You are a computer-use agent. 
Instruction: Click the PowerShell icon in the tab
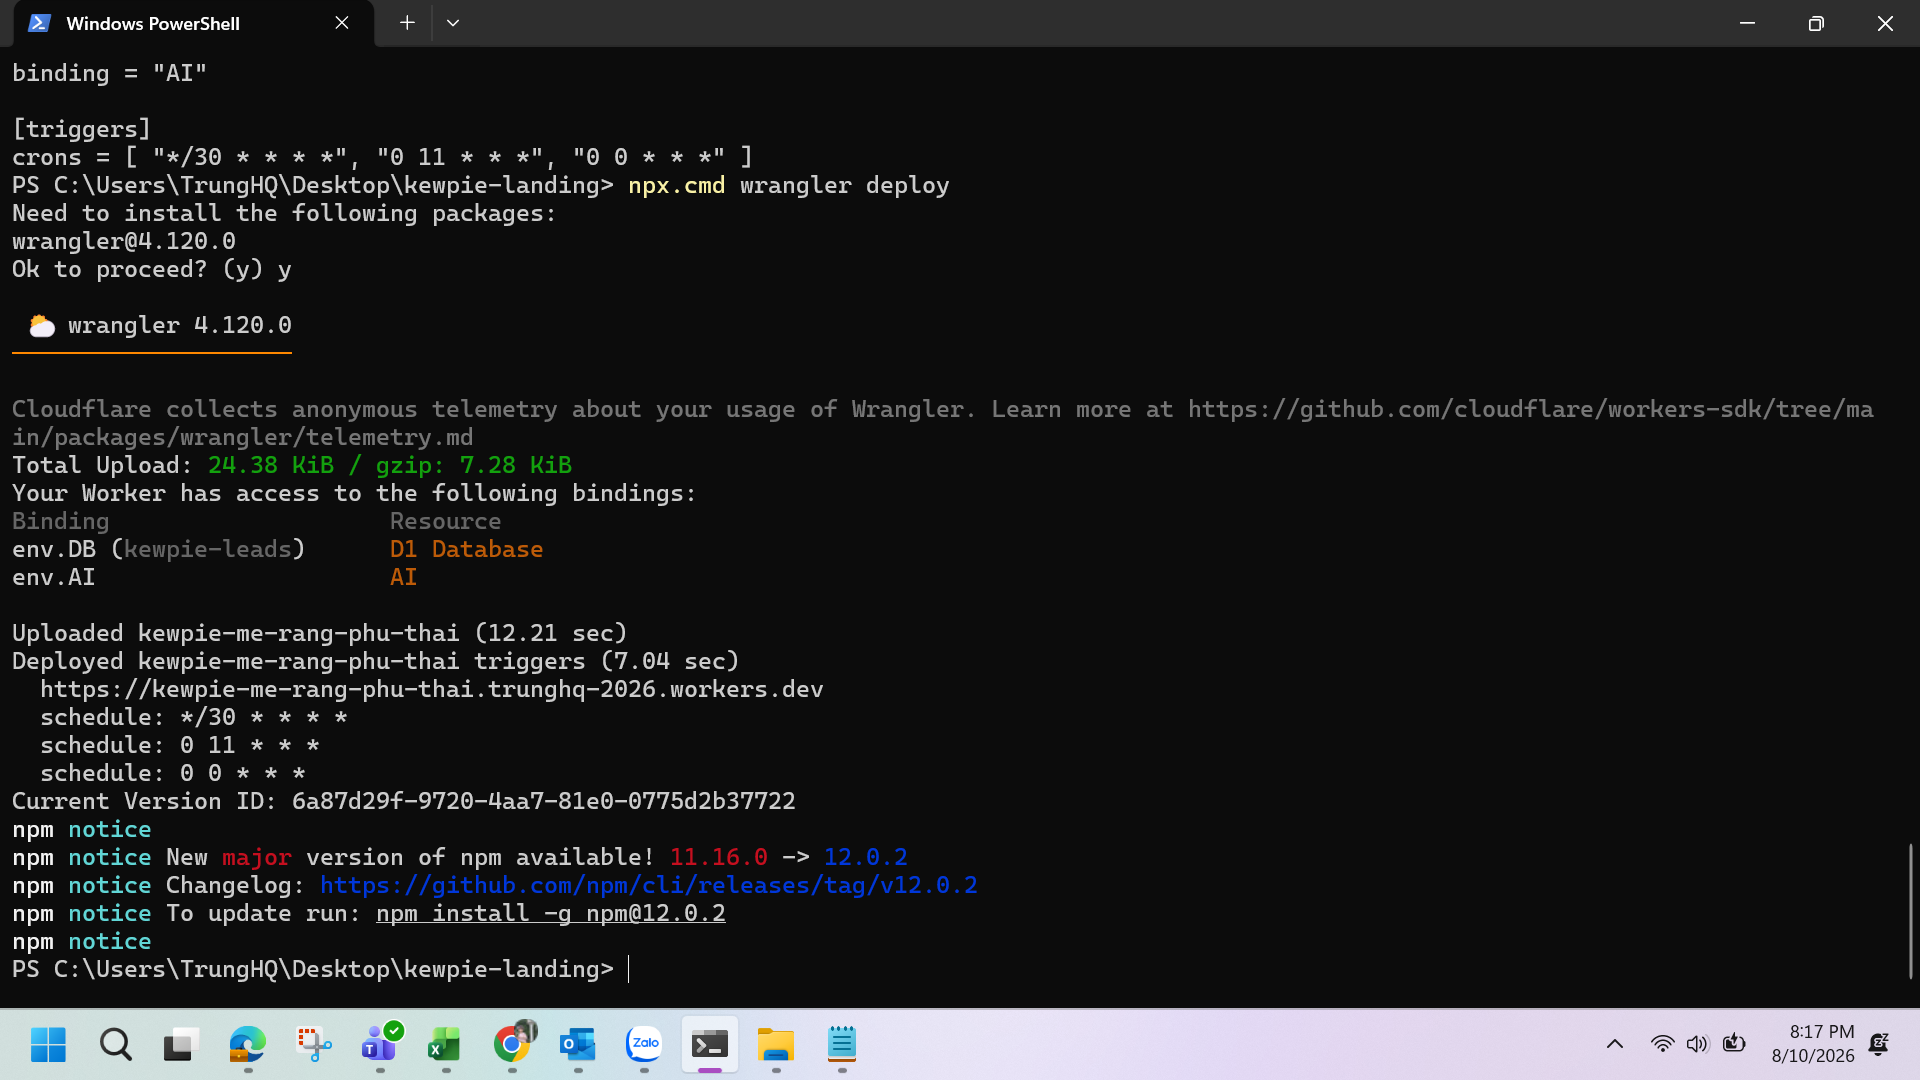[39, 23]
